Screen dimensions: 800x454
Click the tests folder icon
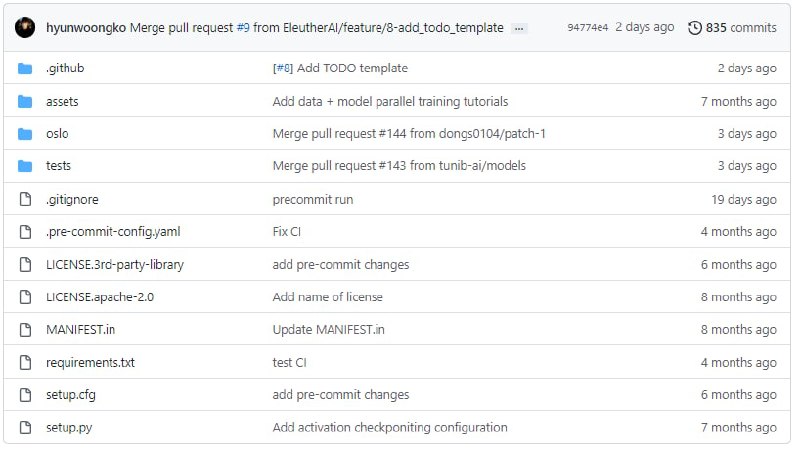click(x=25, y=166)
